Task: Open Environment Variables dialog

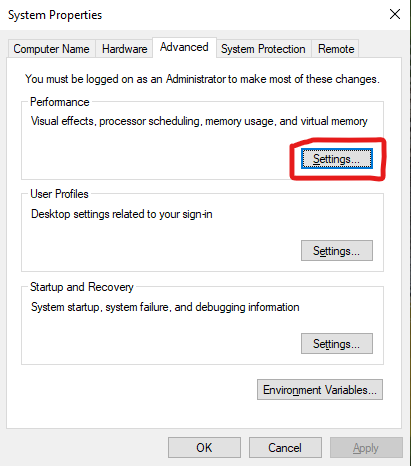Action: [320, 389]
